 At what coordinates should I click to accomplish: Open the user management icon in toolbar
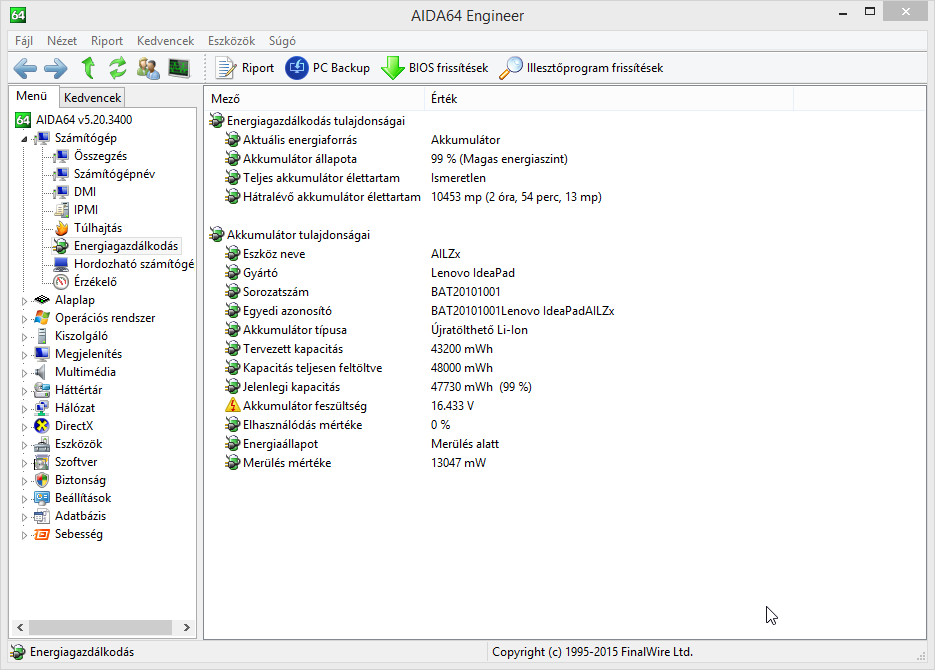click(x=148, y=68)
